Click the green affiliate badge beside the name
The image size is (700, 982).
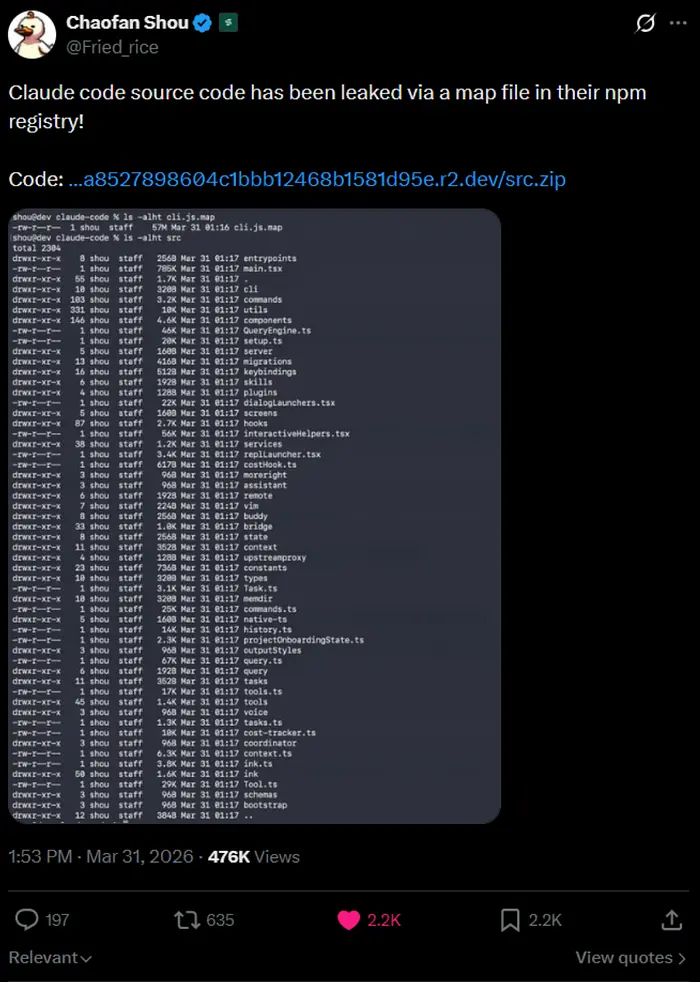click(x=228, y=23)
